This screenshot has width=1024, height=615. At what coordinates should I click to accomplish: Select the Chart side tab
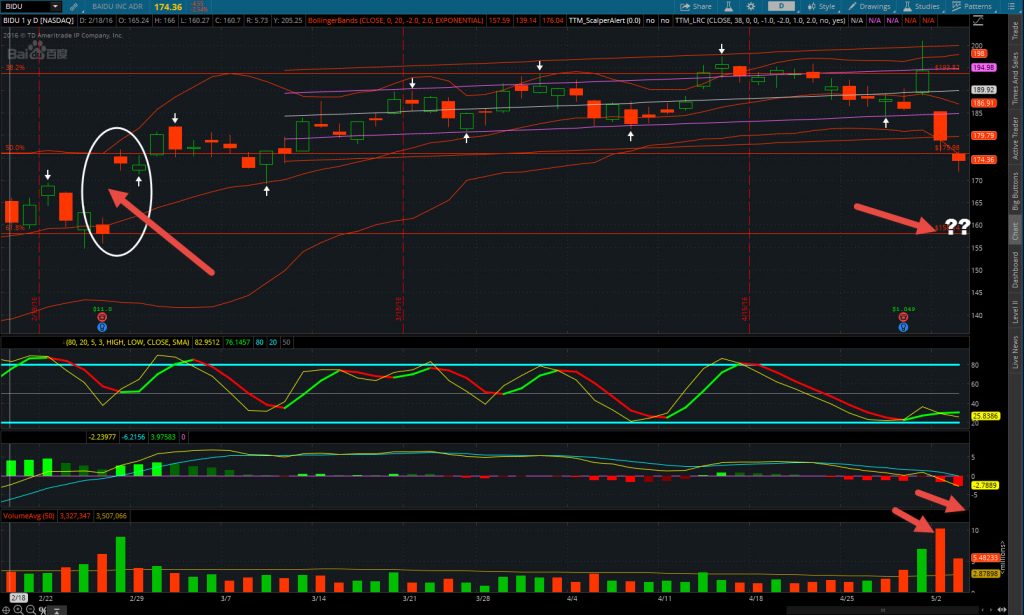coord(1016,231)
